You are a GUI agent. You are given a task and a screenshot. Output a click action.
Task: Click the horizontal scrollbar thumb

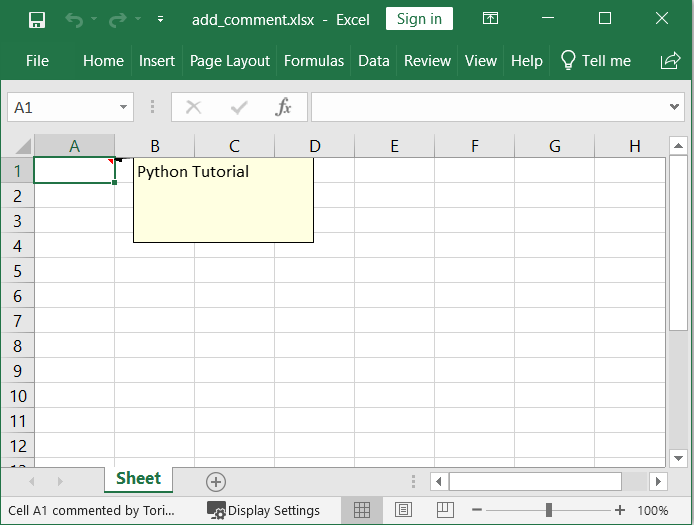536,481
